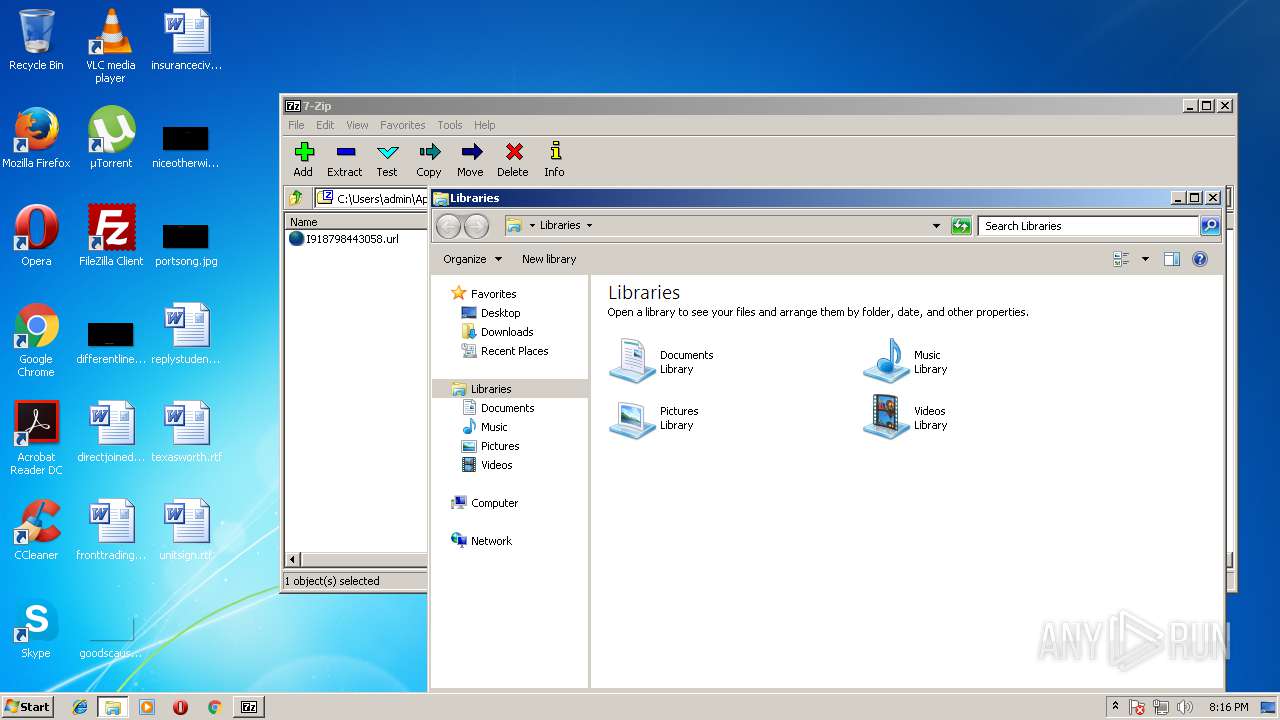Open the View menu in 7-Zip
The width and height of the screenshot is (1280, 720).
pos(357,125)
